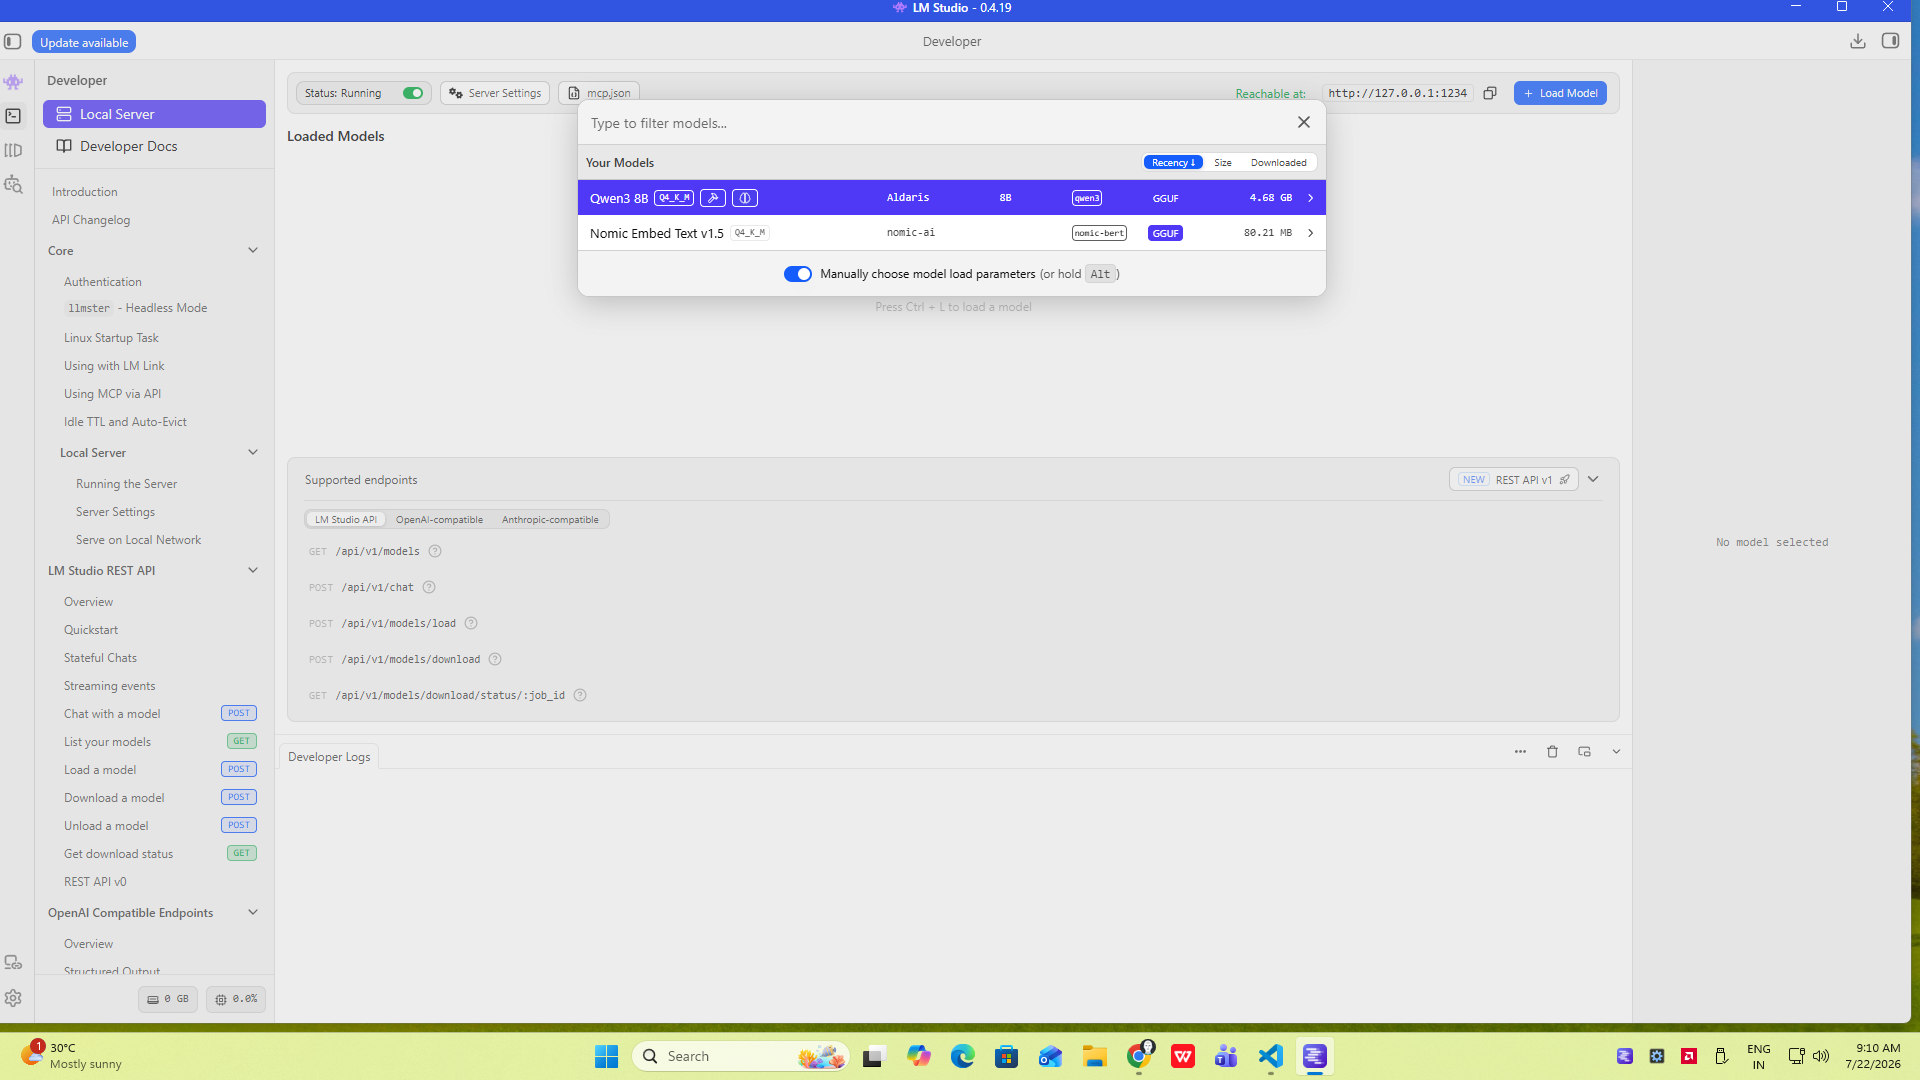Open Developer Docs in the sidebar
The width and height of the screenshot is (1920, 1080).
[x=154, y=146]
